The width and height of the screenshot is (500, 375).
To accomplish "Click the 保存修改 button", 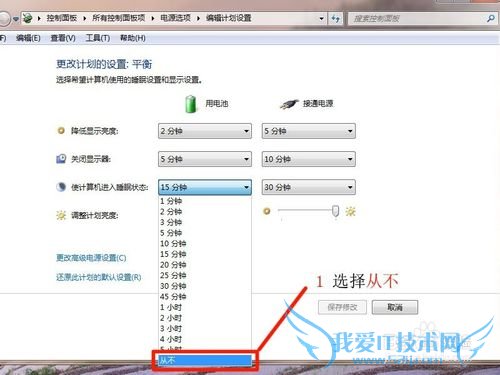I will pos(342,307).
